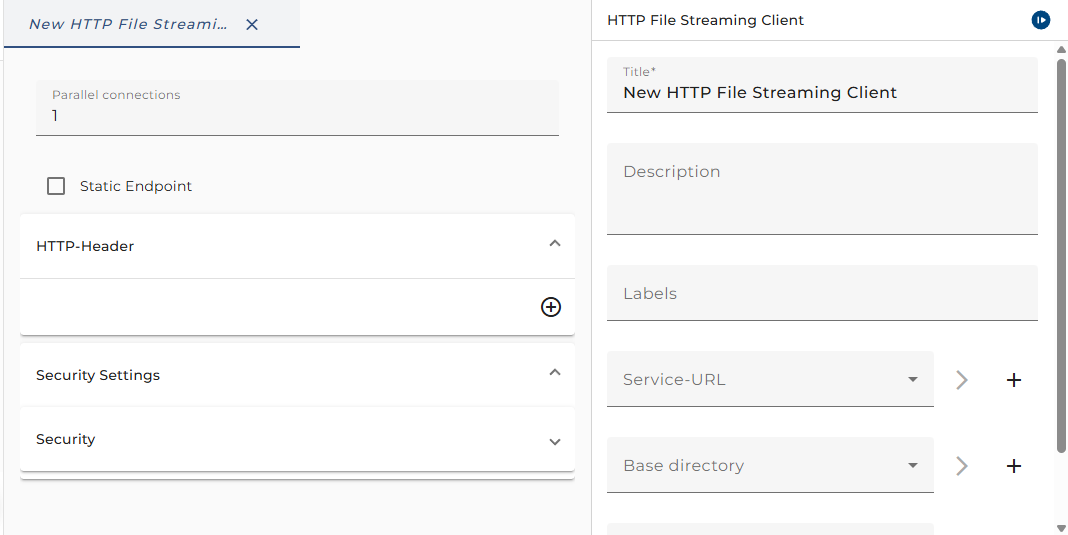Click the HTTP-Header section title
This screenshot has width=1068, height=535.
pyautogui.click(x=85, y=246)
